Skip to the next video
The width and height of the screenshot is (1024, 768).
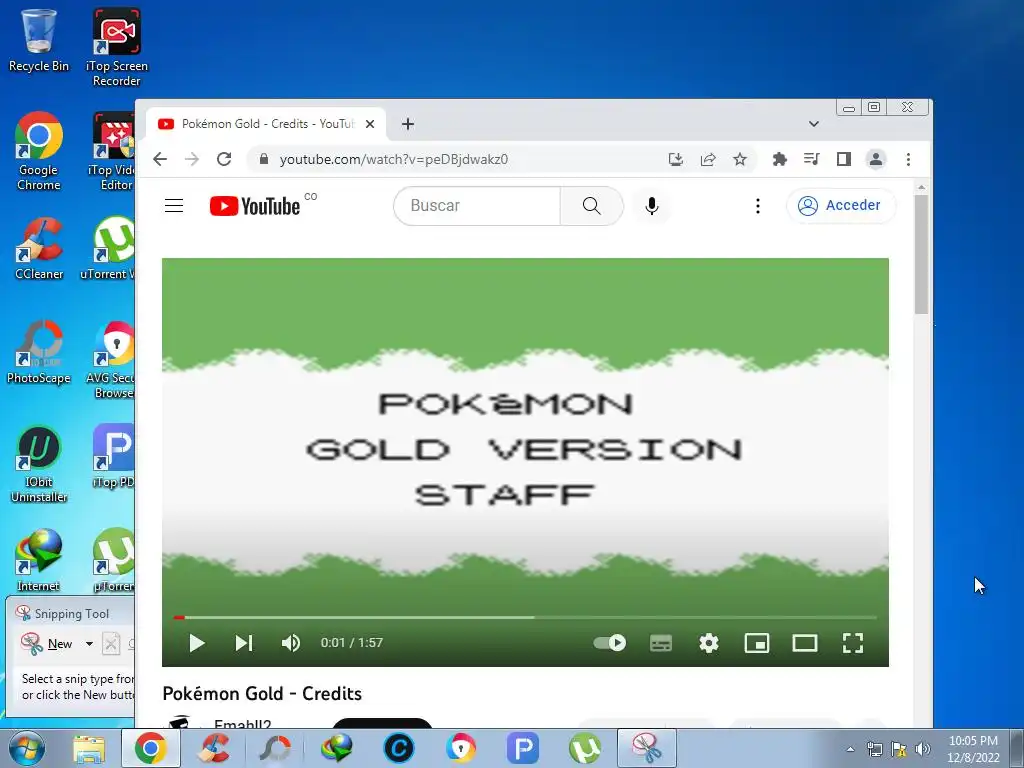[x=244, y=643]
